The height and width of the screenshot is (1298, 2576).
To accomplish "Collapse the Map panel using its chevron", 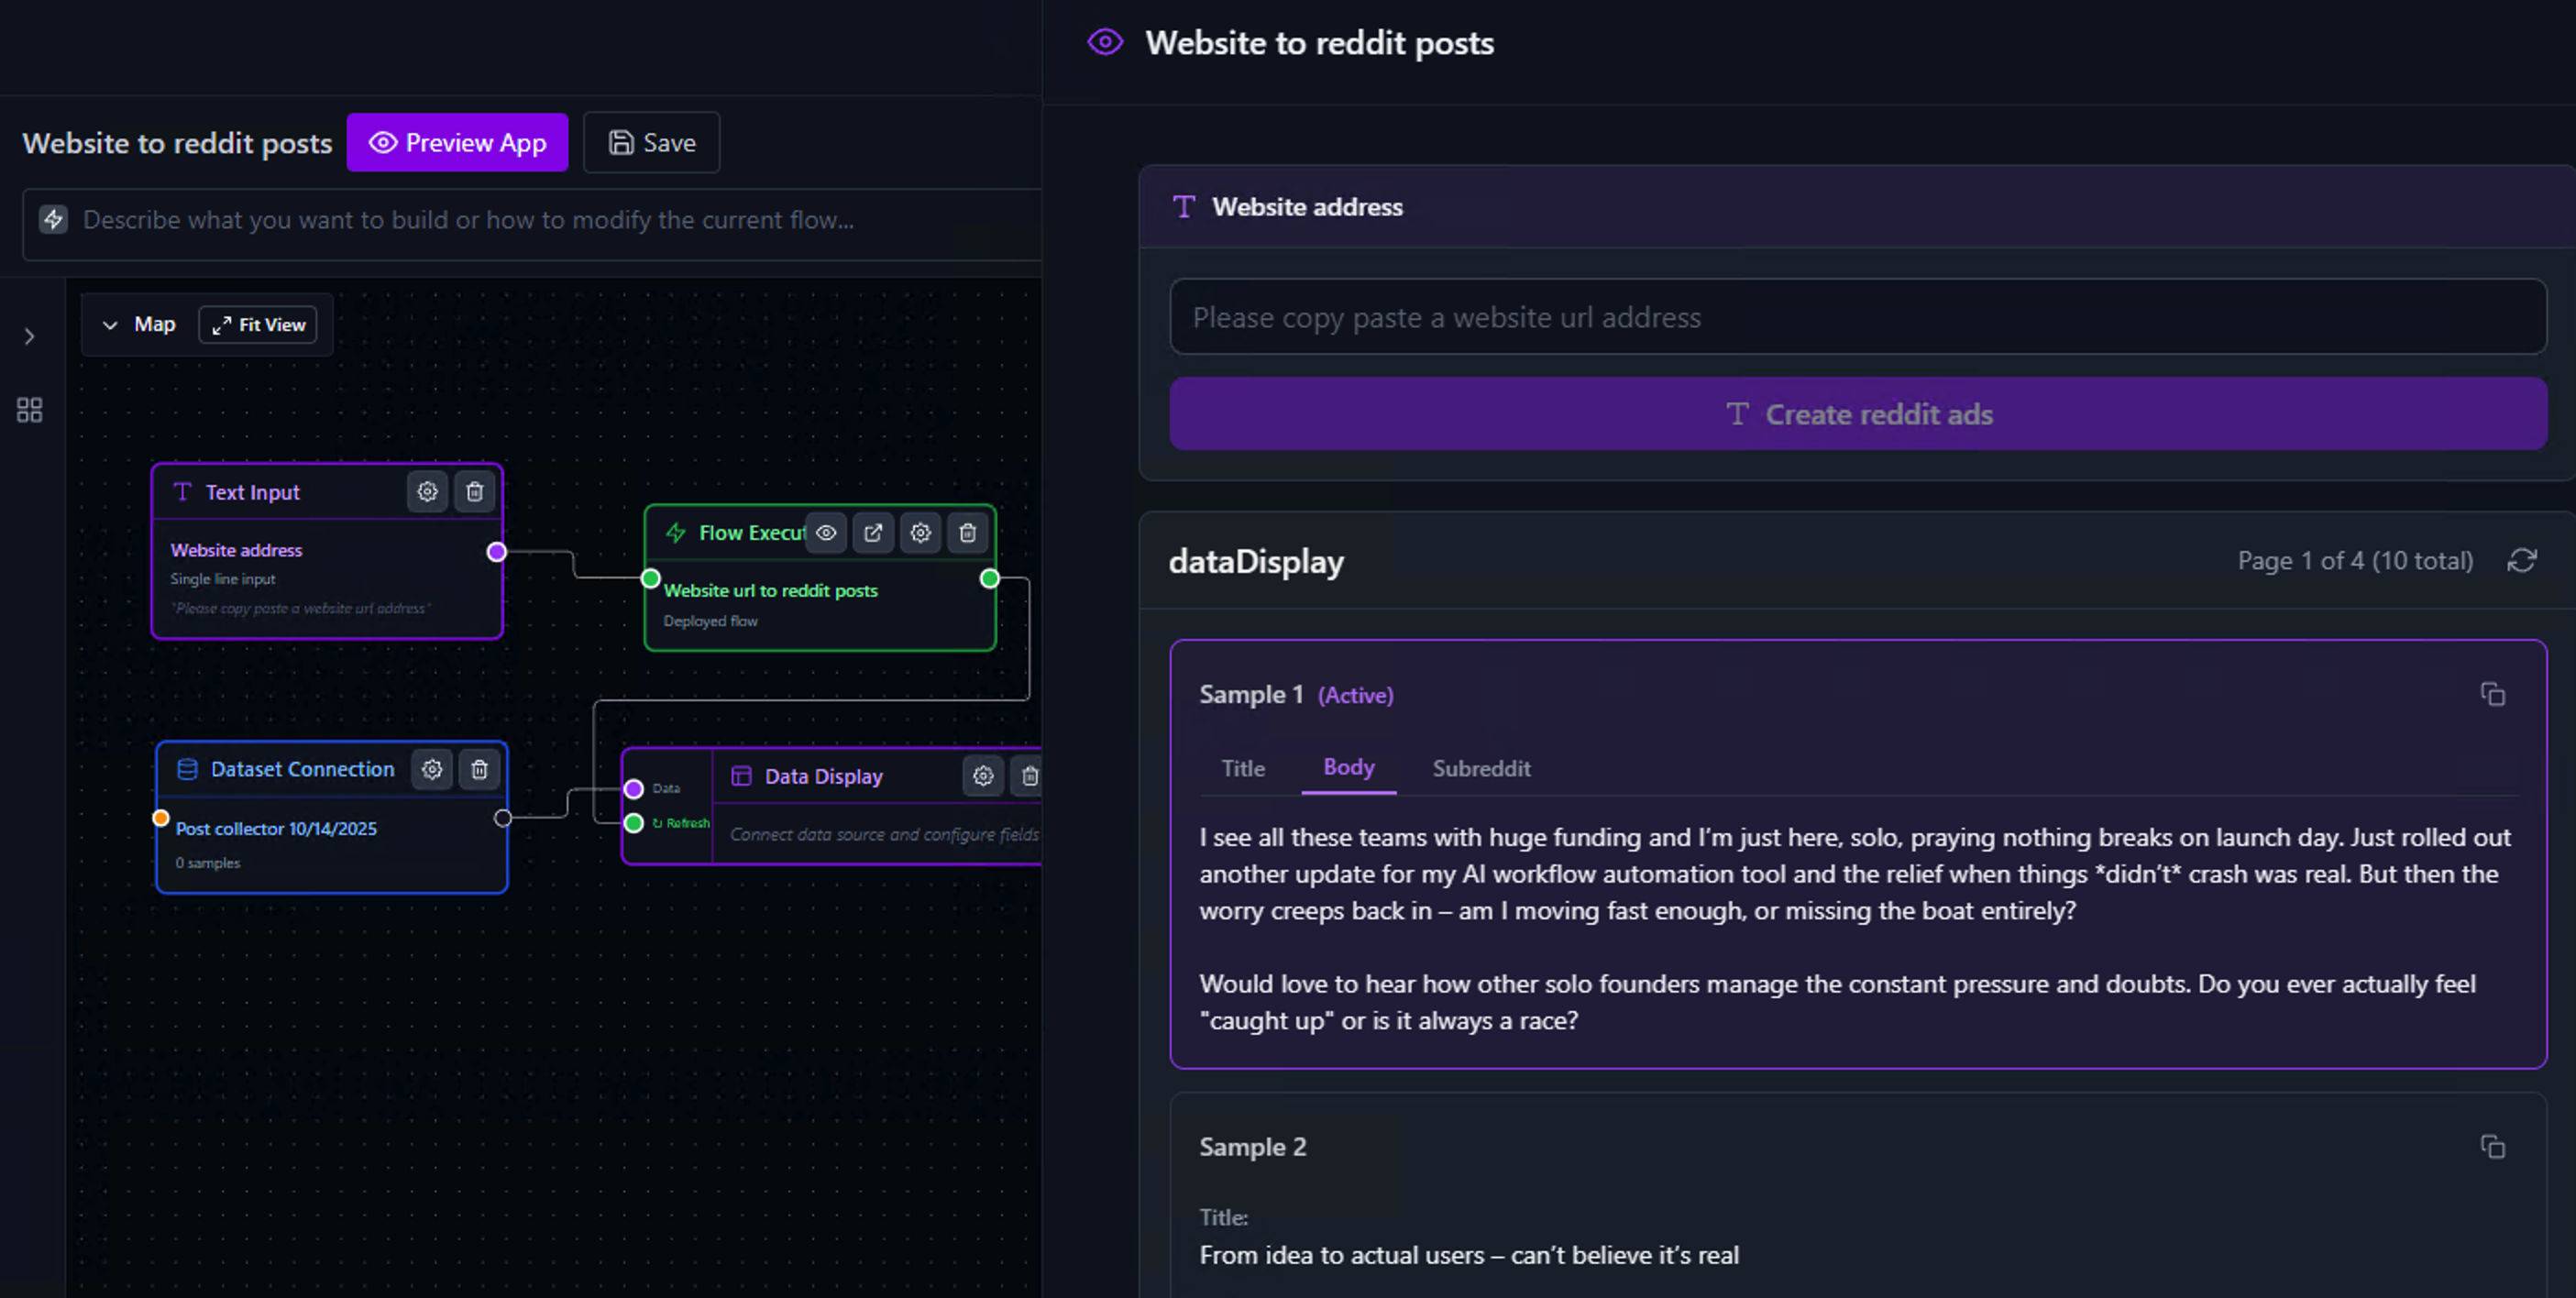I will (x=110, y=324).
